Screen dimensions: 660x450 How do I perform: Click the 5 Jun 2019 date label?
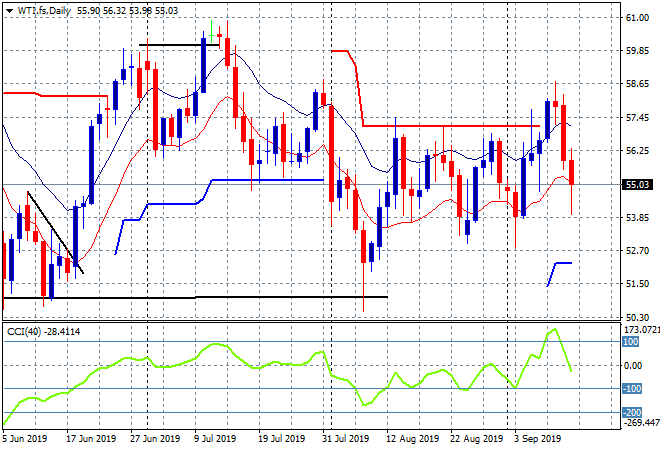[24, 439]
